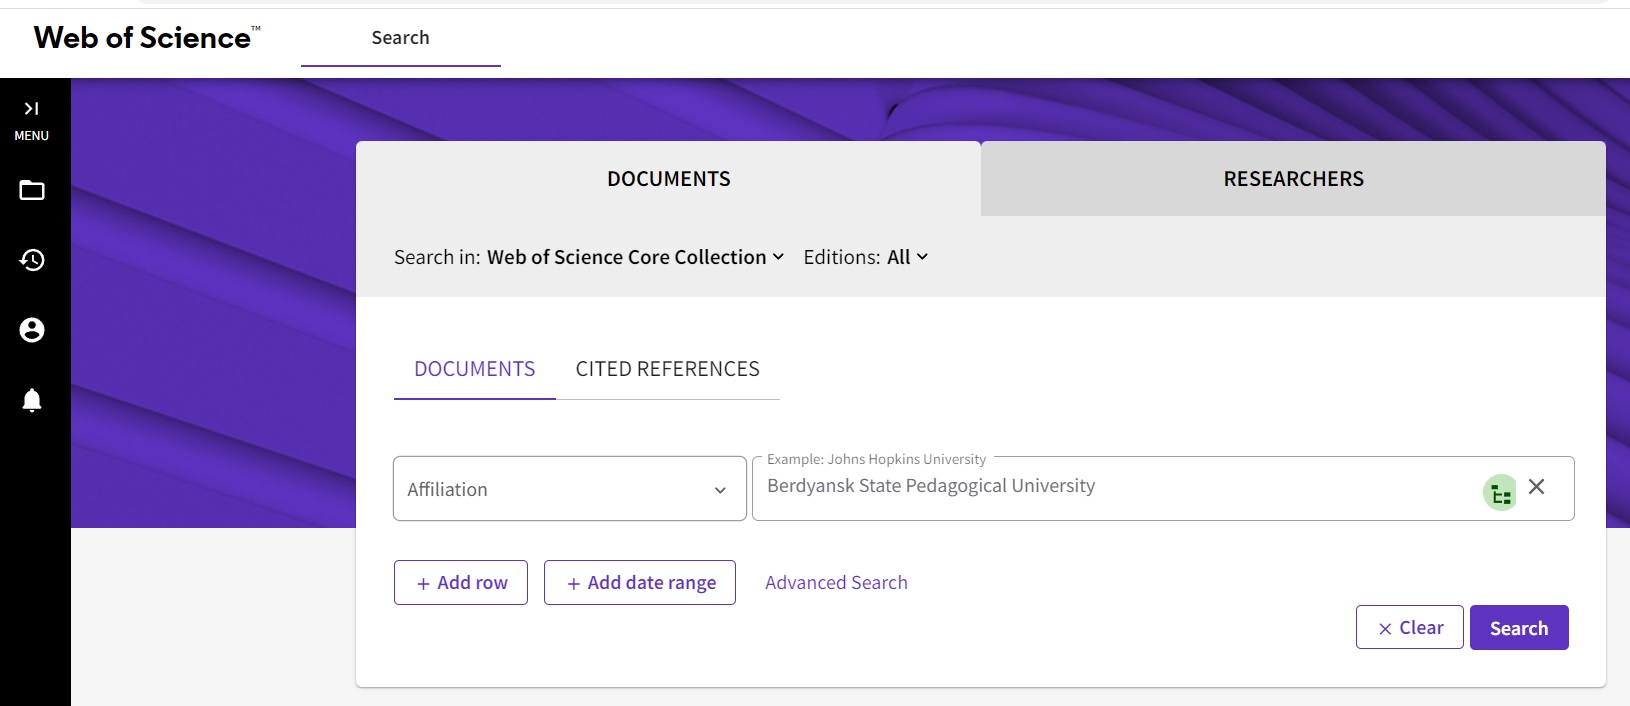Expand the Editions: All dropdown

click(x=866, y=257)
